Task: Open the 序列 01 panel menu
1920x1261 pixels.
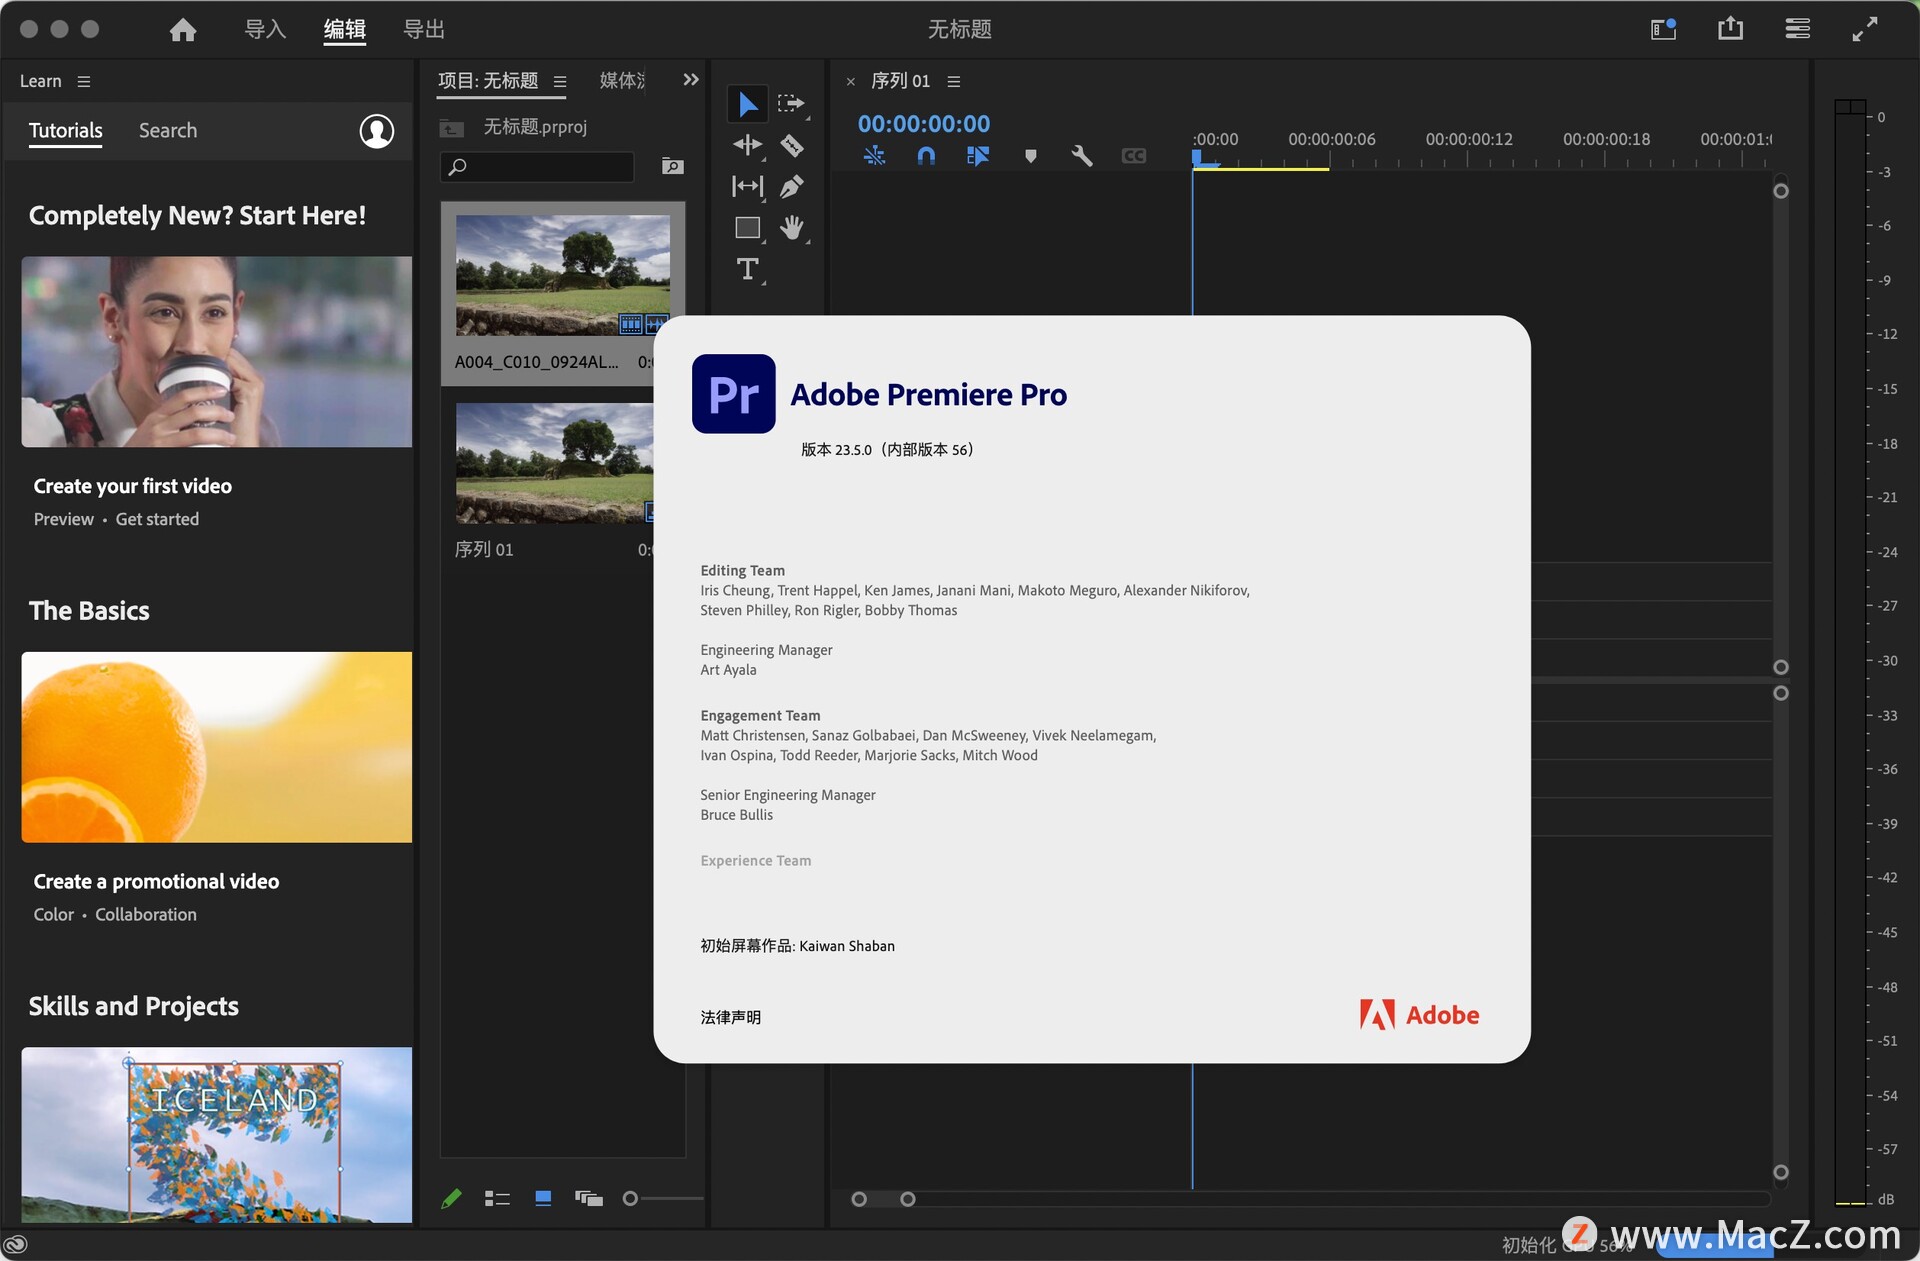Action: 953,82
